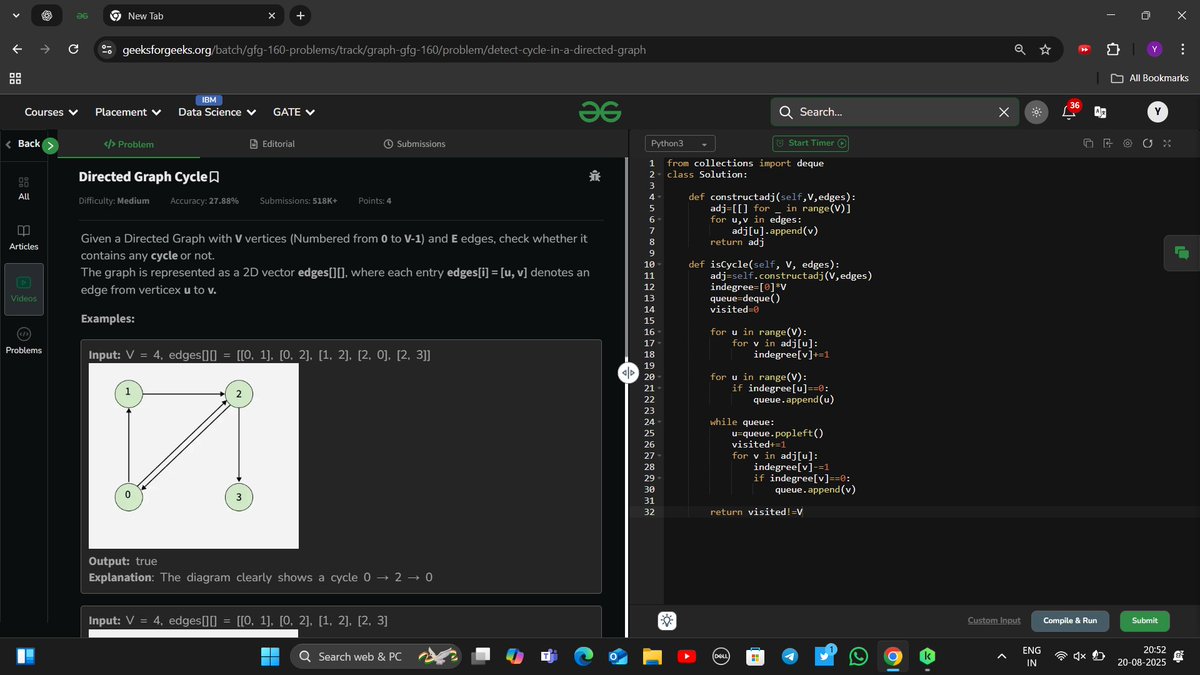Open Chrome extensions puzzle icon
Screen dimensions: 1200x675
coord(1113,49)
